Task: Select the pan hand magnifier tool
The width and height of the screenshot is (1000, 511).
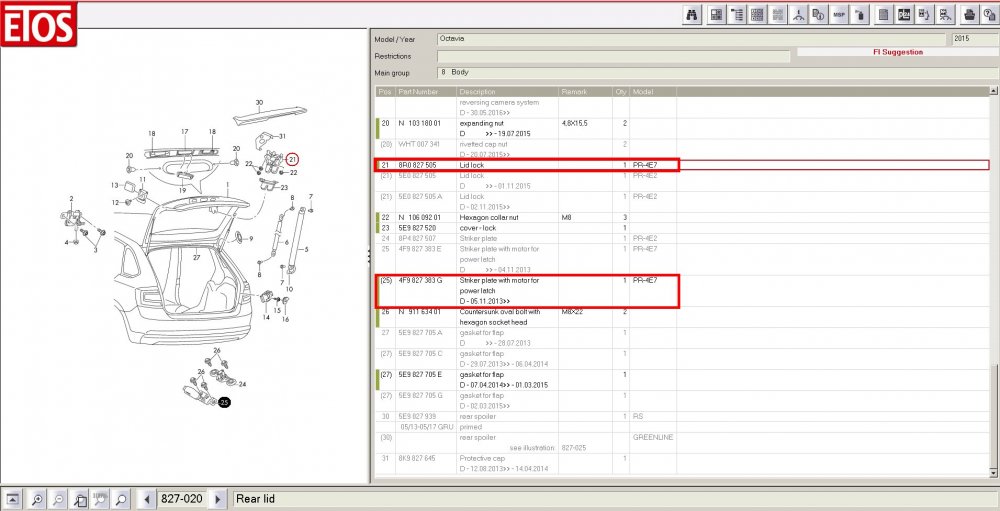Action: coord(100,499)
